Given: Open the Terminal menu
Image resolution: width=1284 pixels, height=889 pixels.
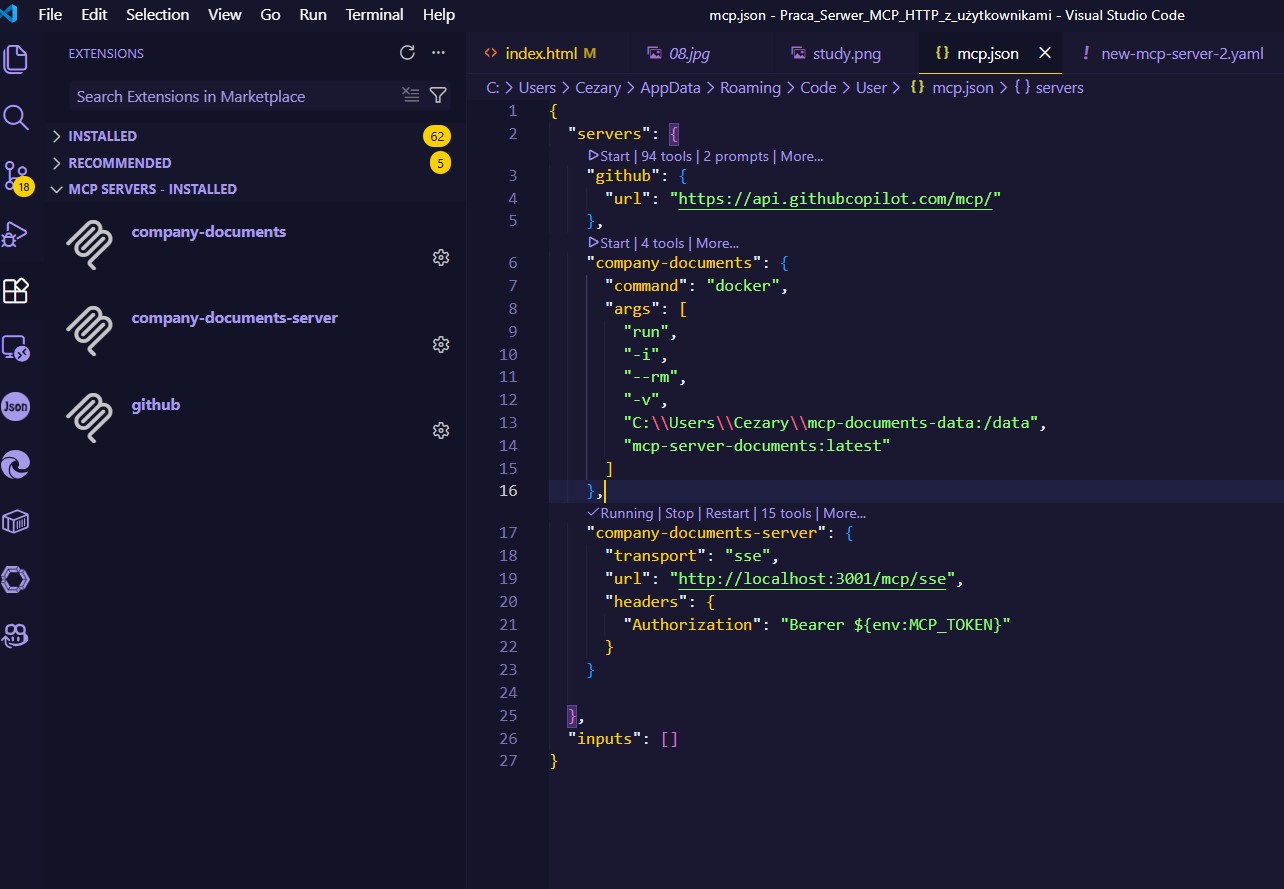Looking at the screenshot, I should pyautogui.click(x=375, y=15).
